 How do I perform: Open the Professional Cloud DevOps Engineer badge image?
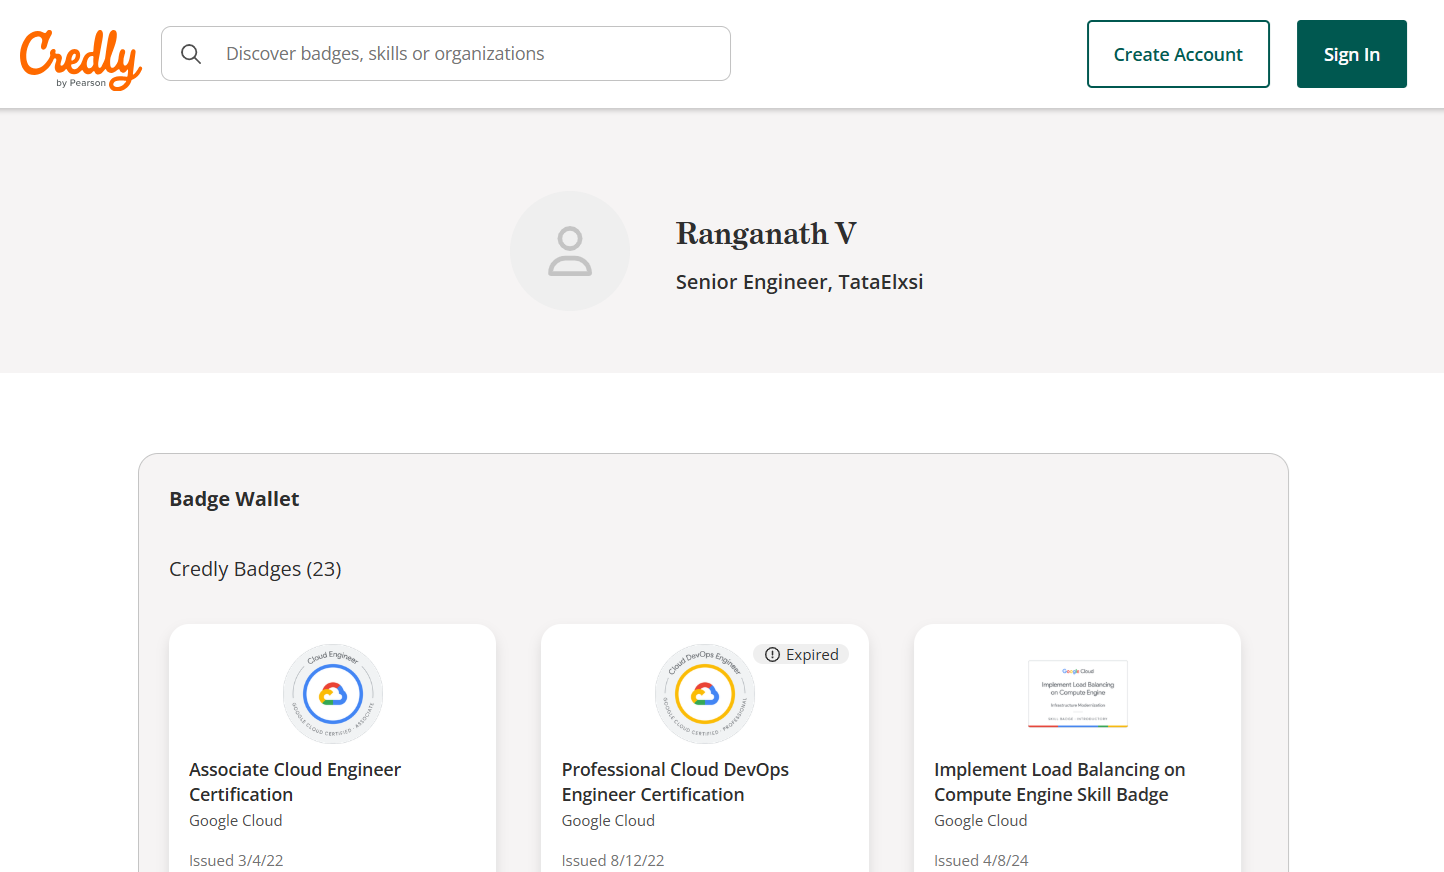[705, 694]
